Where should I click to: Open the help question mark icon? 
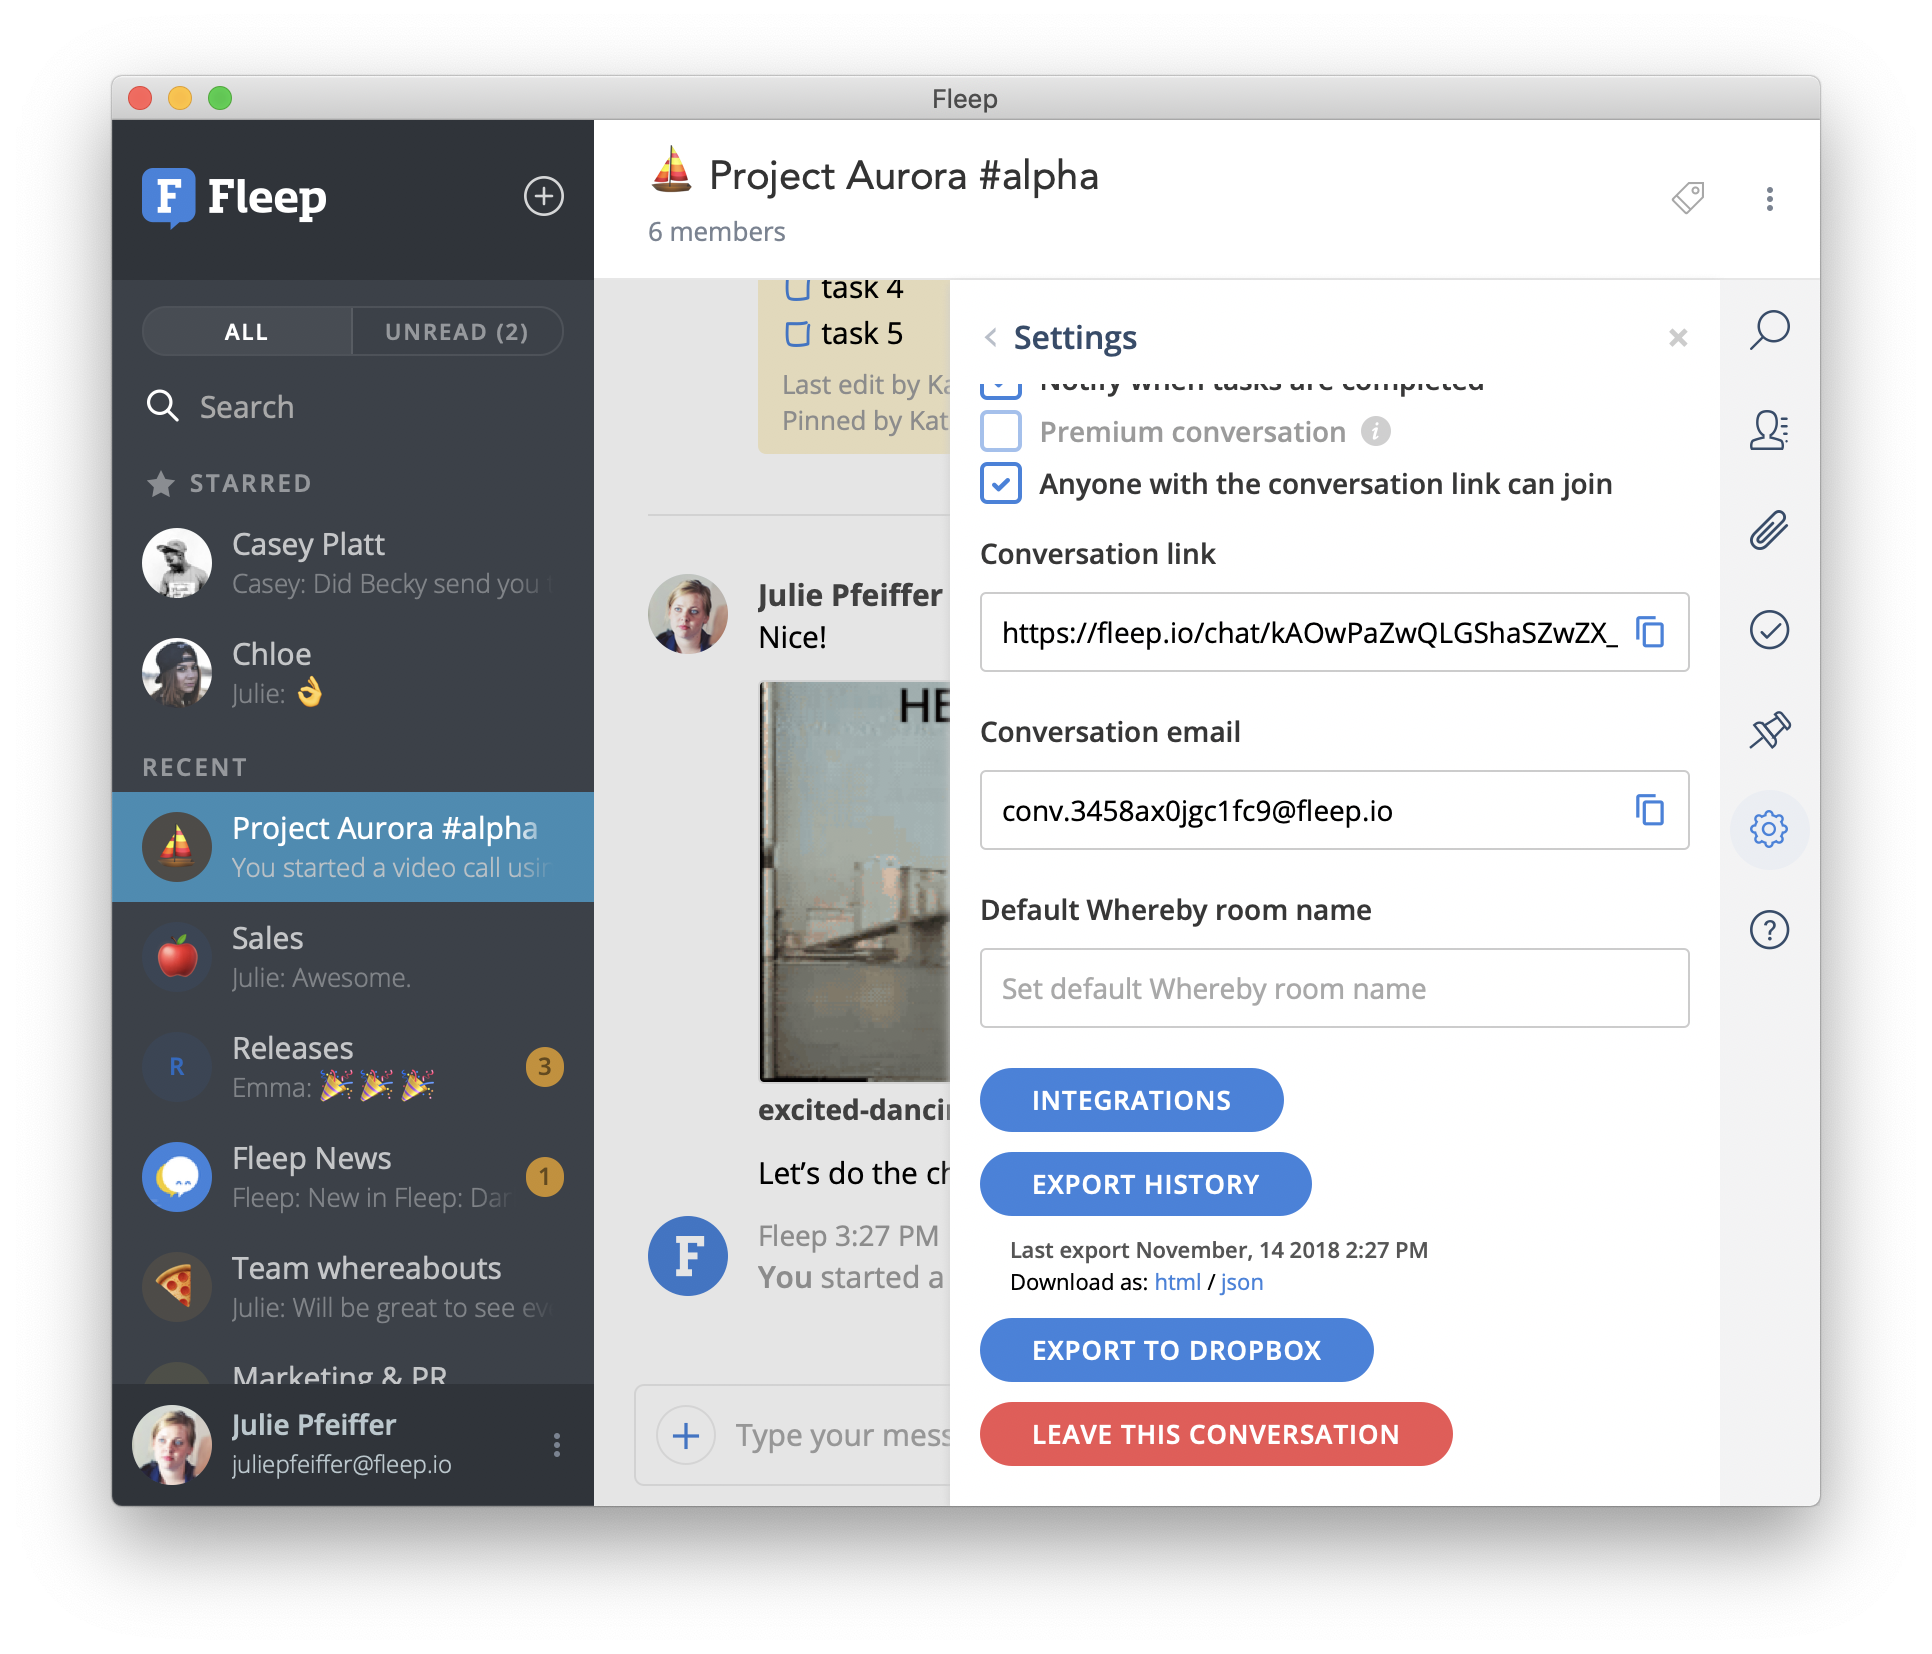pos(1769,930)
